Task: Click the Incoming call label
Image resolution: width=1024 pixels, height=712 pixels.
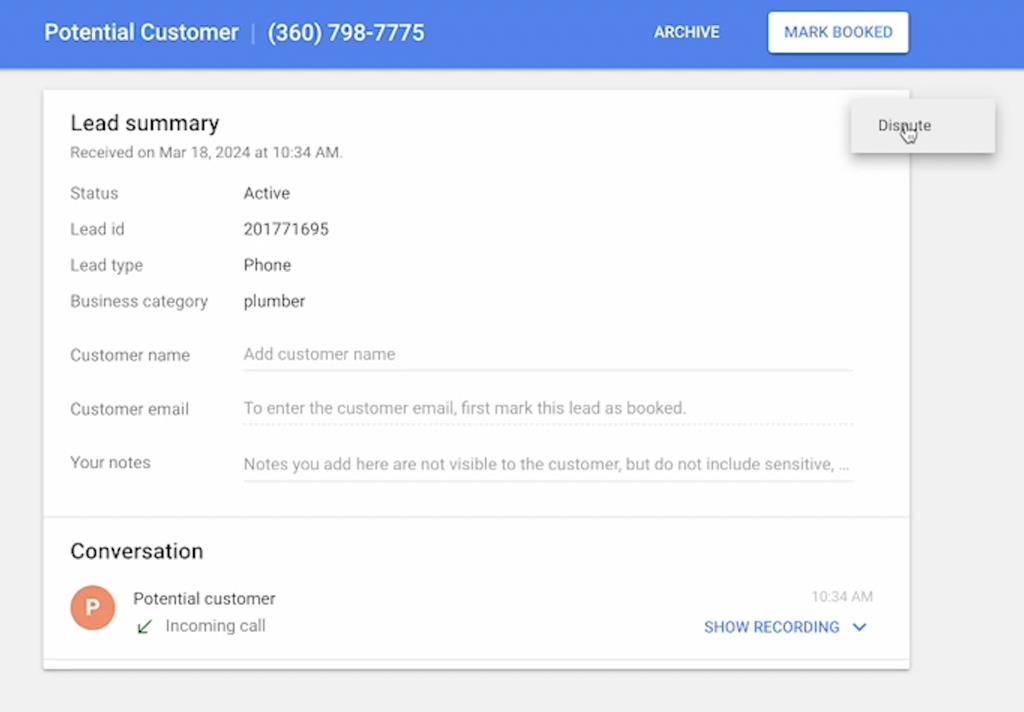Action: coord(216,626)
